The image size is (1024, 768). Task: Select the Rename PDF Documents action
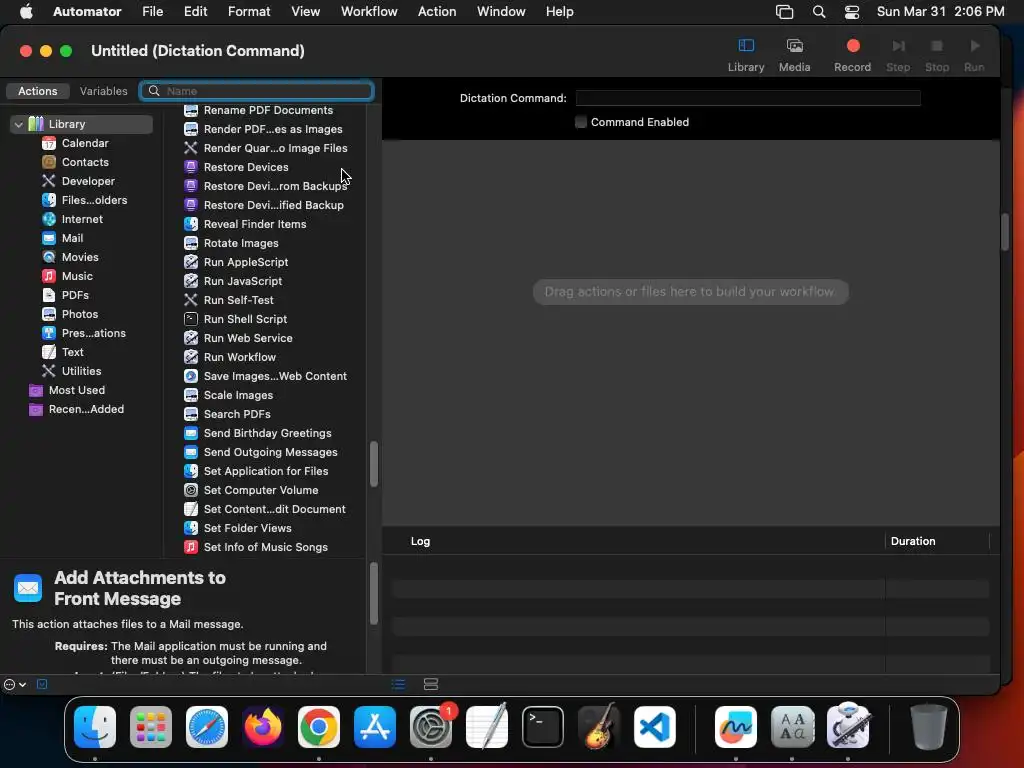(268, 110)
